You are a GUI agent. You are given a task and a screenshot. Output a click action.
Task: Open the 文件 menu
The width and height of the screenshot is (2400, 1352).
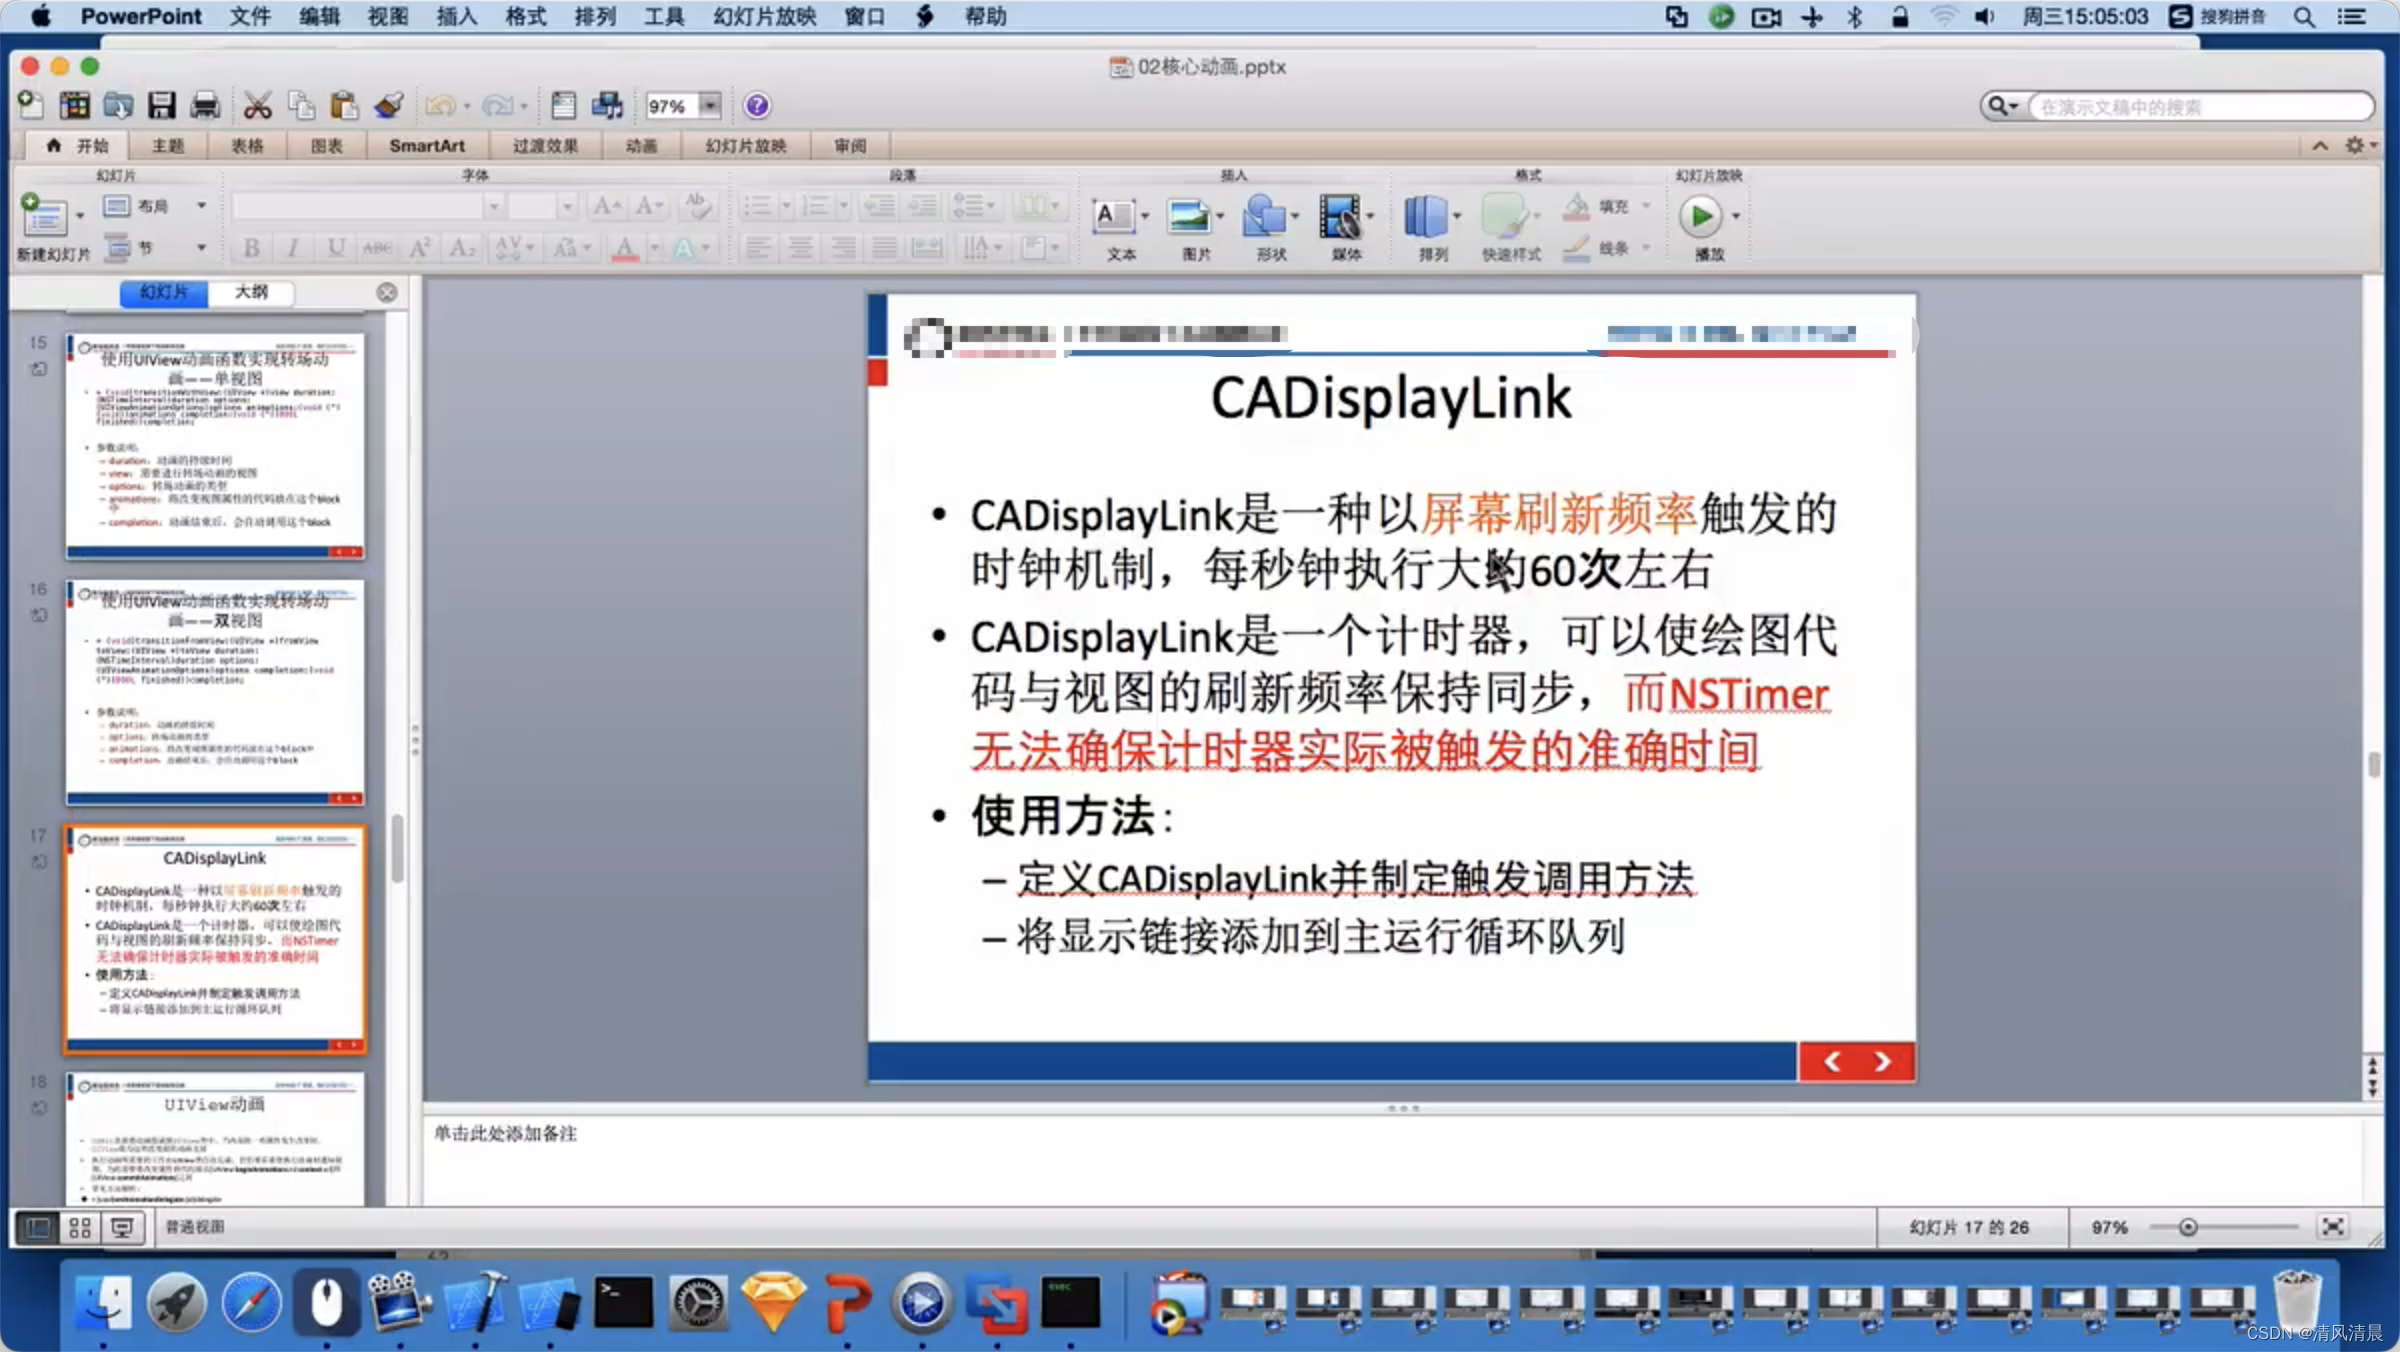(x=250, y=16)
